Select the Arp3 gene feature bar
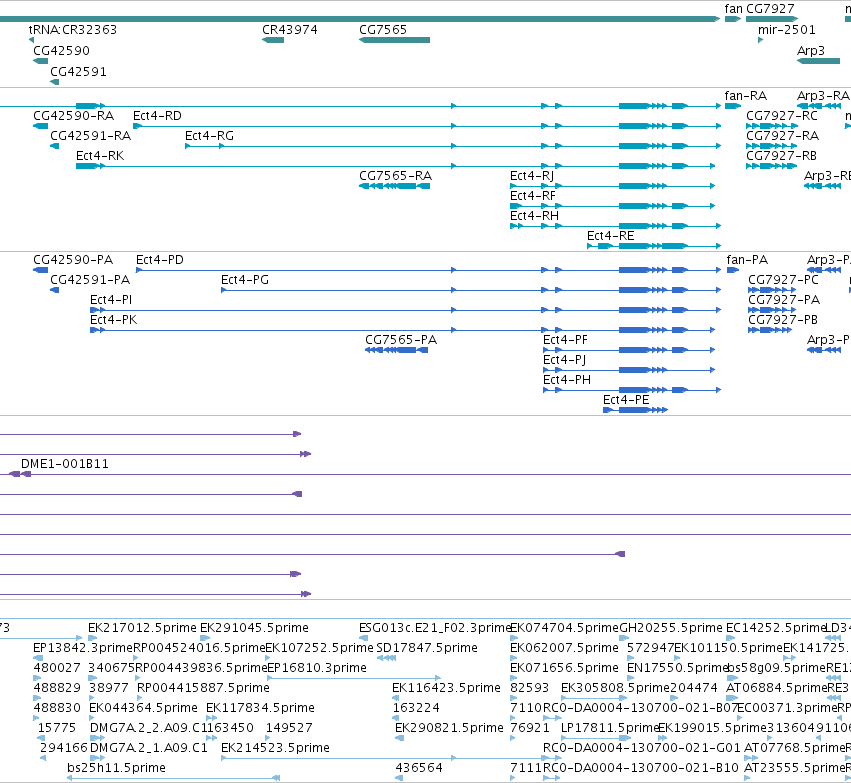 click(x=818, y=61)
